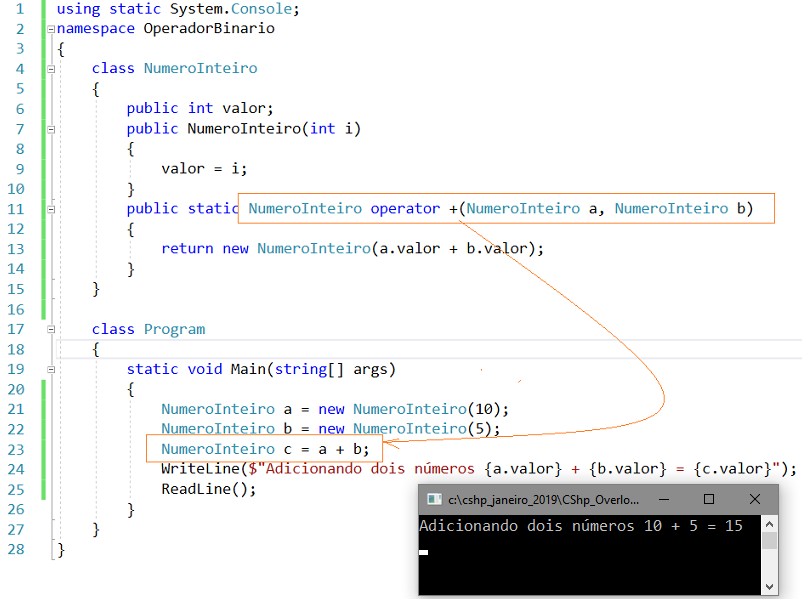Click 'Console' in the using statement
The height and width of the screenshot is (600, 806).
coord(261,9)
